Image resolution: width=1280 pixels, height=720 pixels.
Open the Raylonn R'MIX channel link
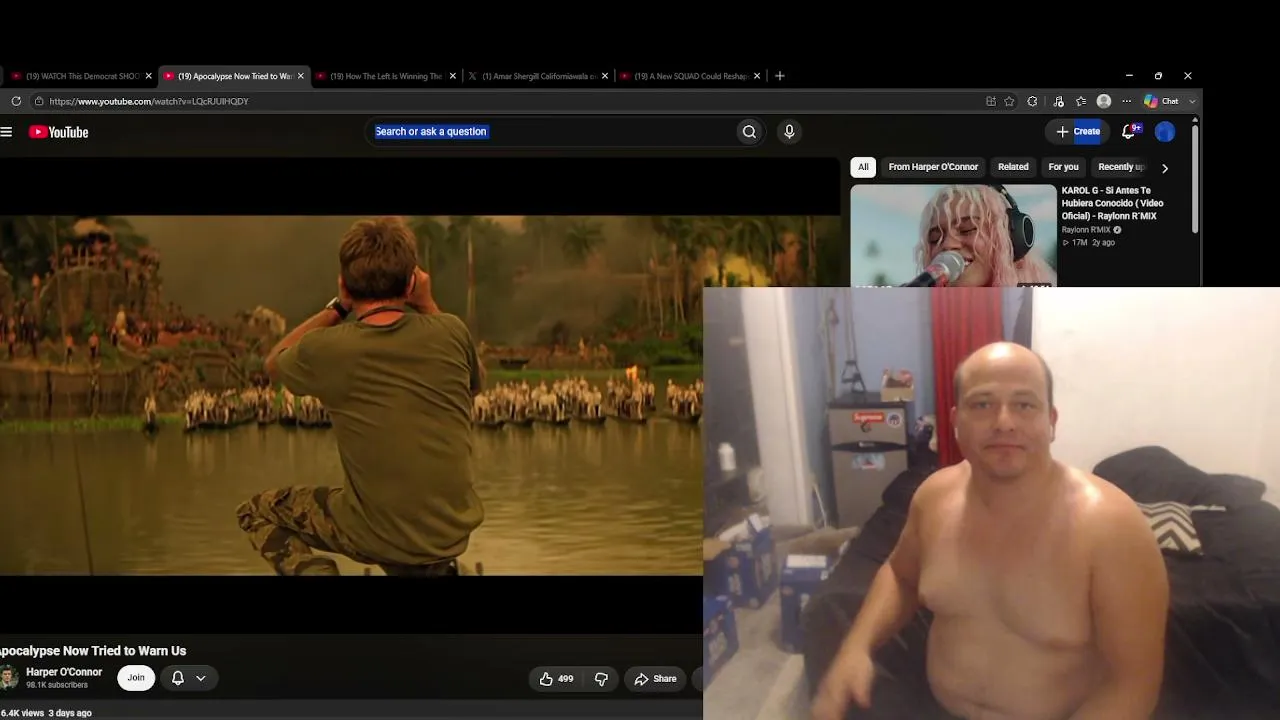pyautogui.click(x=1086, y=230)
